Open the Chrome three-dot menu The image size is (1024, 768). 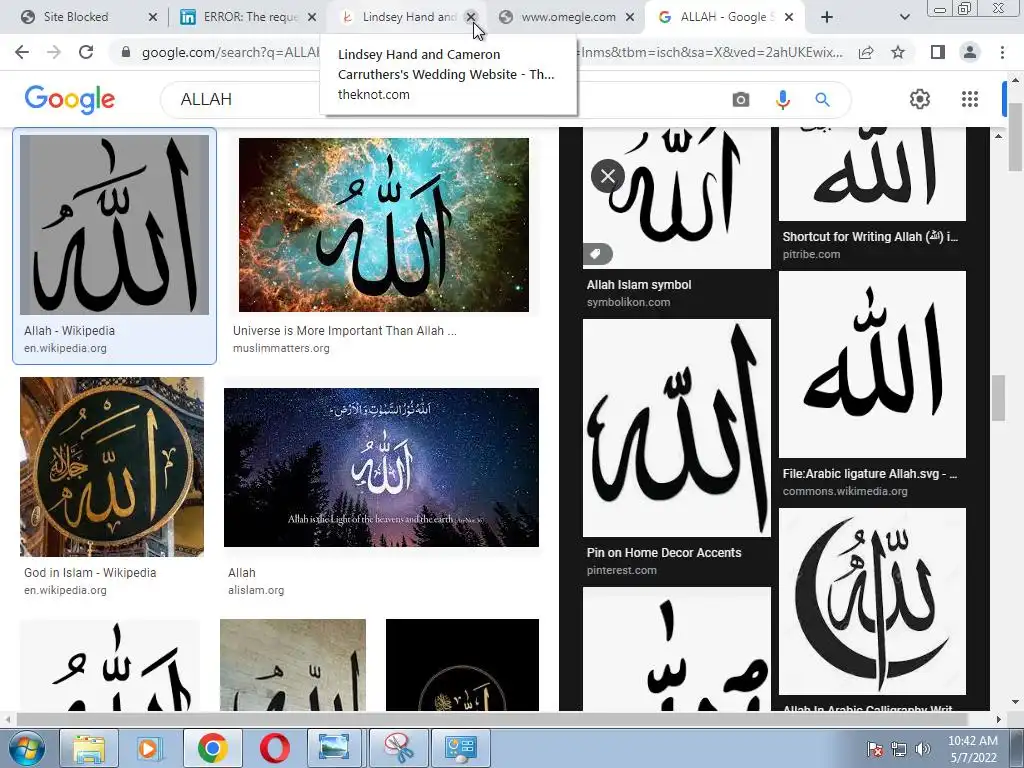[1002, 52]
